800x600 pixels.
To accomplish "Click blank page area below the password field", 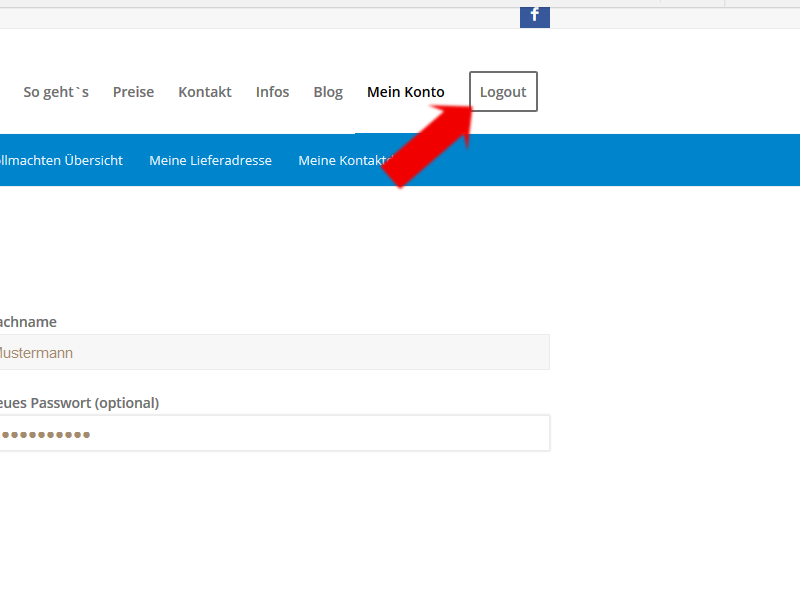I will click(x=300, y=530).
